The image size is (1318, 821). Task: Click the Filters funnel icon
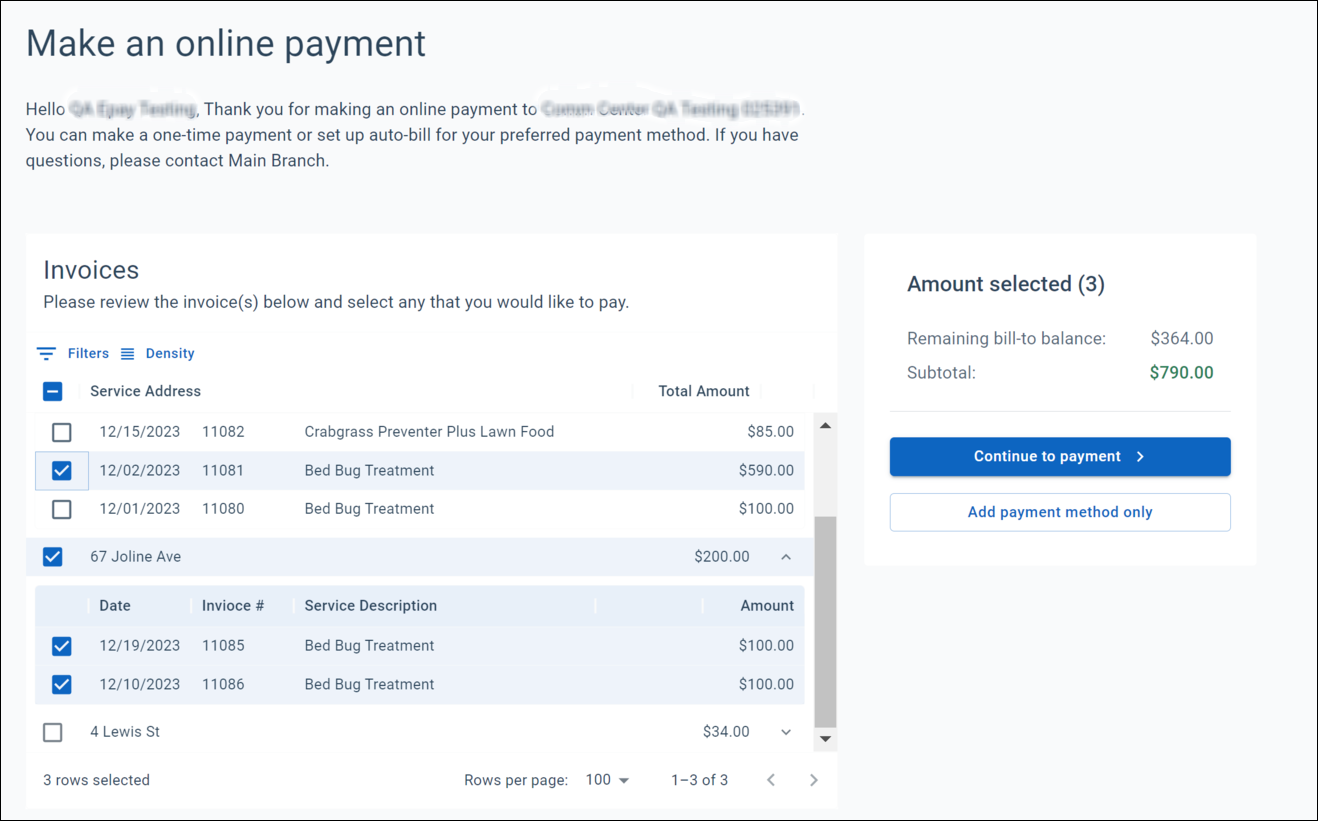46,353
